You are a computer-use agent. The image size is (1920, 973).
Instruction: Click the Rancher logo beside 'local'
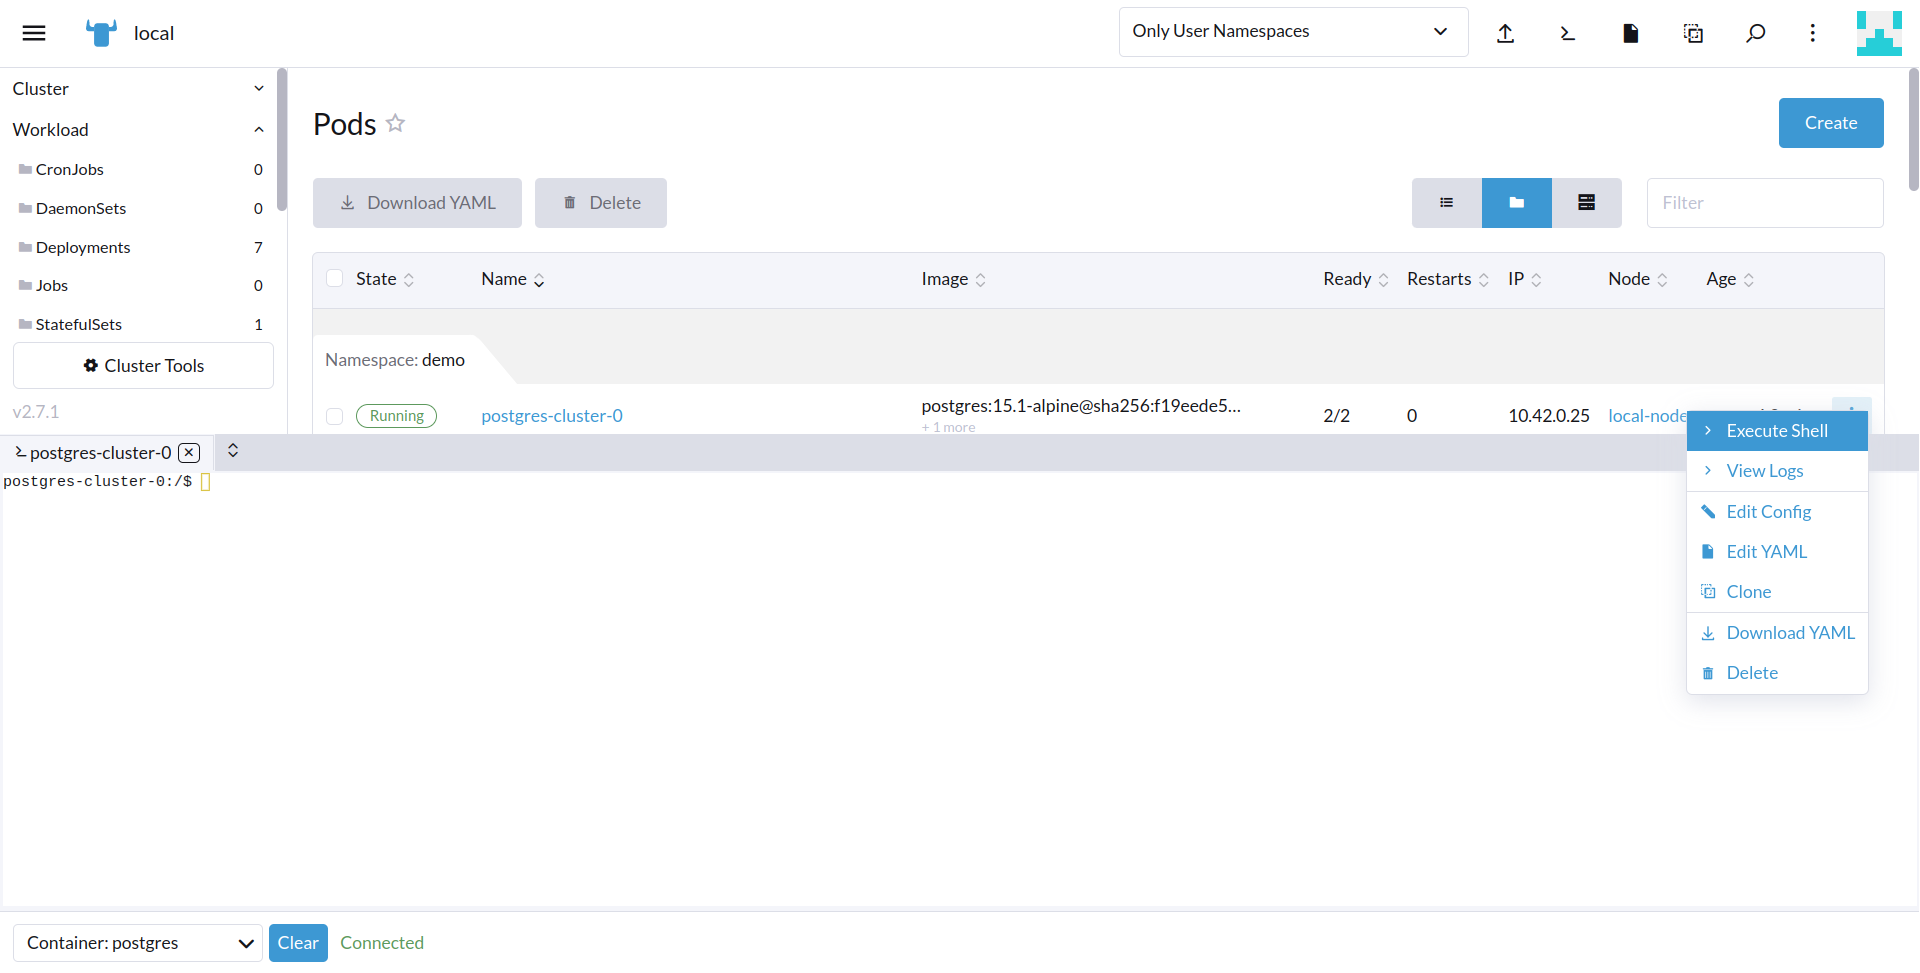[99, 32]
